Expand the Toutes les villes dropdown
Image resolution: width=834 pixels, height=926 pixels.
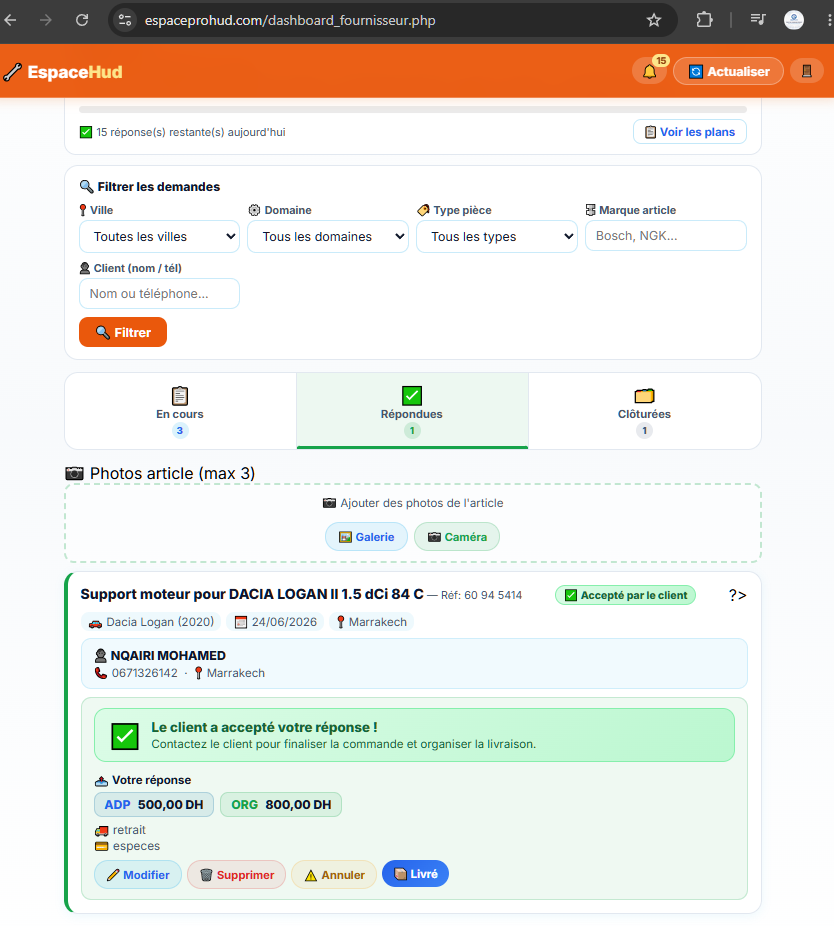[159, 237]
